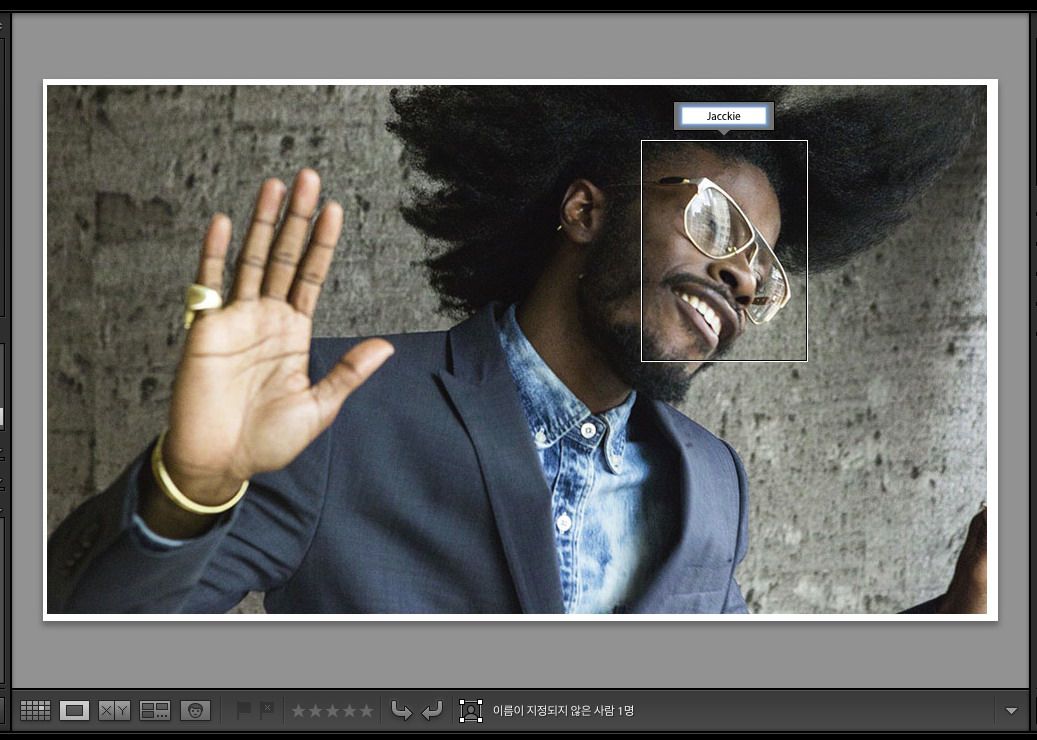This screenshot has height=740, width=1037.
Task: Toggle the Draw Face Region tool
Action: pos(471,711)
